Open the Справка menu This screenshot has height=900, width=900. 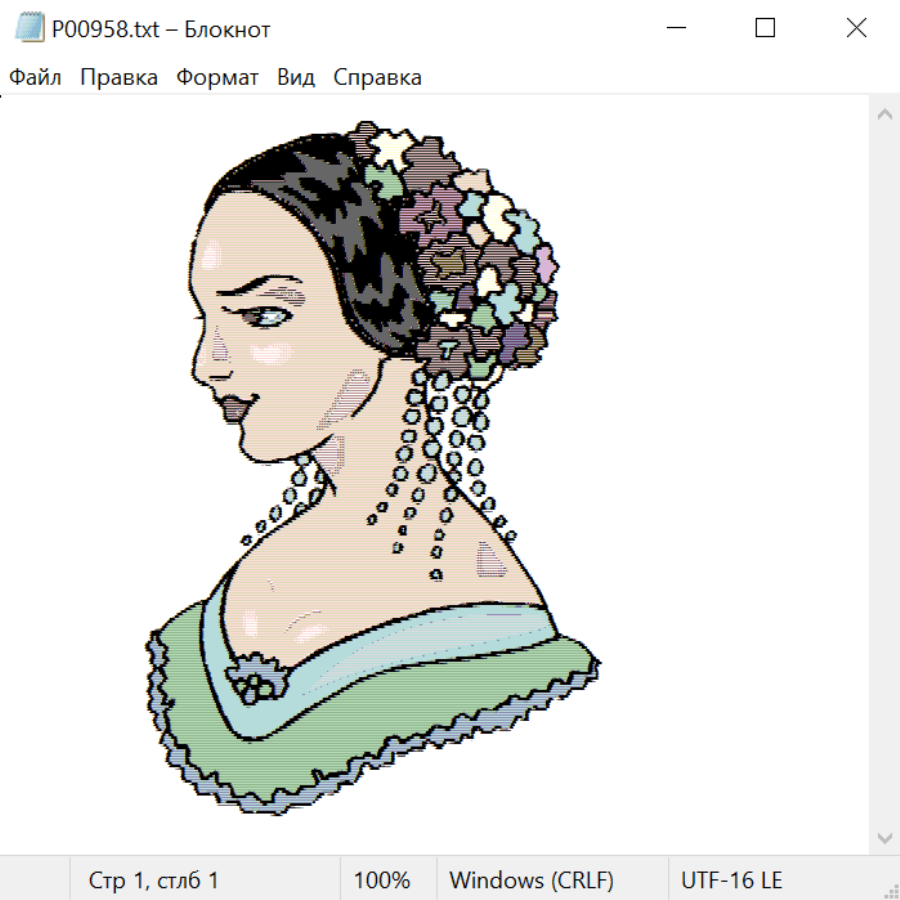(x=377, y=78)
